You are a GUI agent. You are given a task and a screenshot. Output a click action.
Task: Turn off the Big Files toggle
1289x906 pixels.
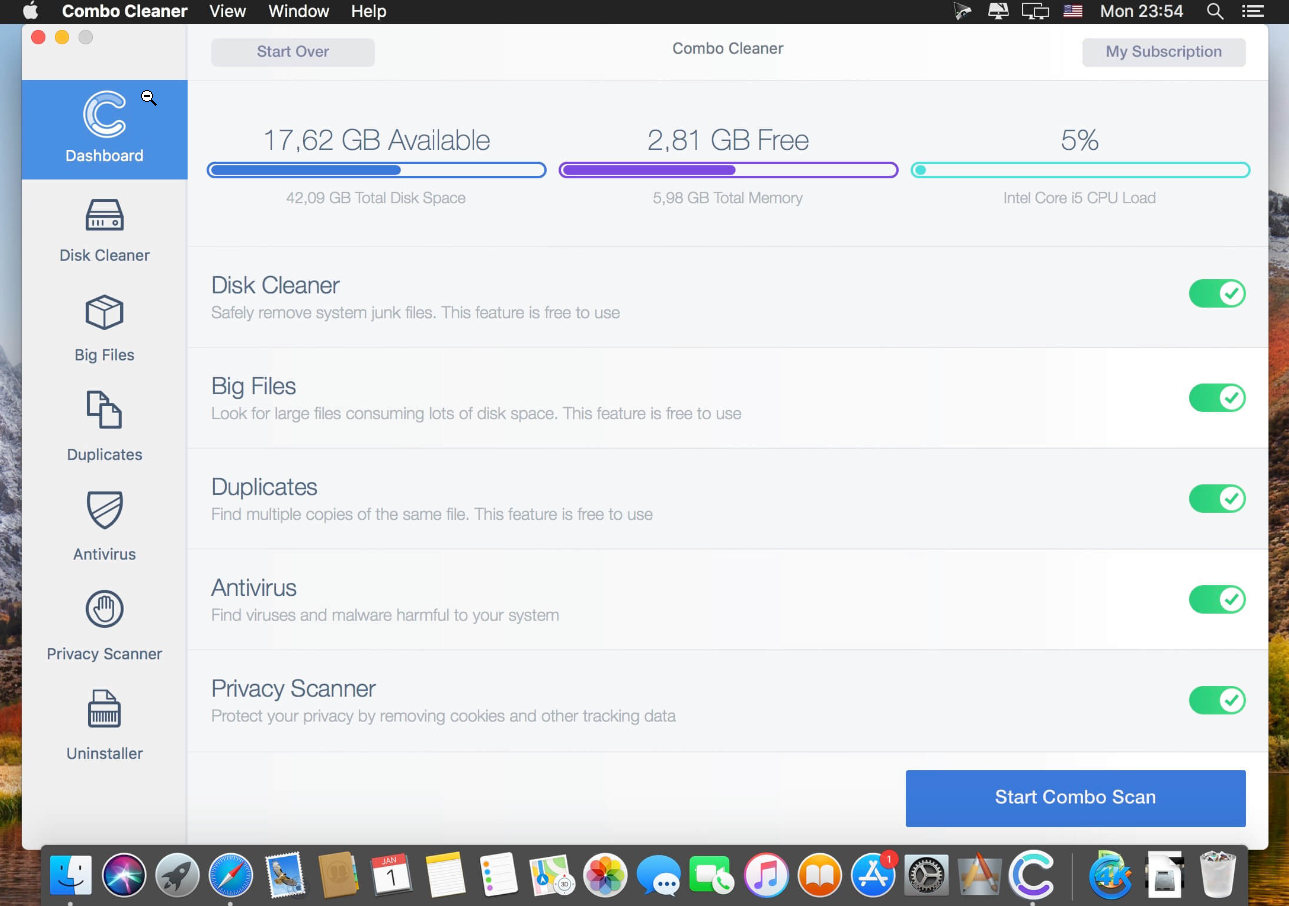pos(1217,398)
